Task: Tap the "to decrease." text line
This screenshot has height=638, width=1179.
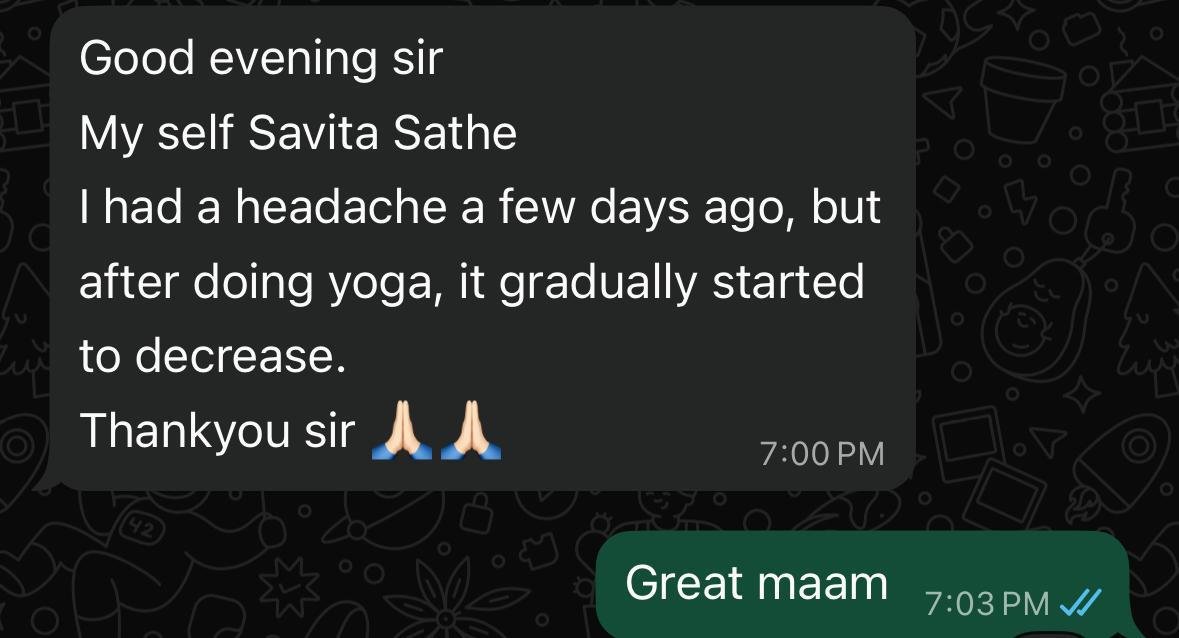Action: pos(213,355)
